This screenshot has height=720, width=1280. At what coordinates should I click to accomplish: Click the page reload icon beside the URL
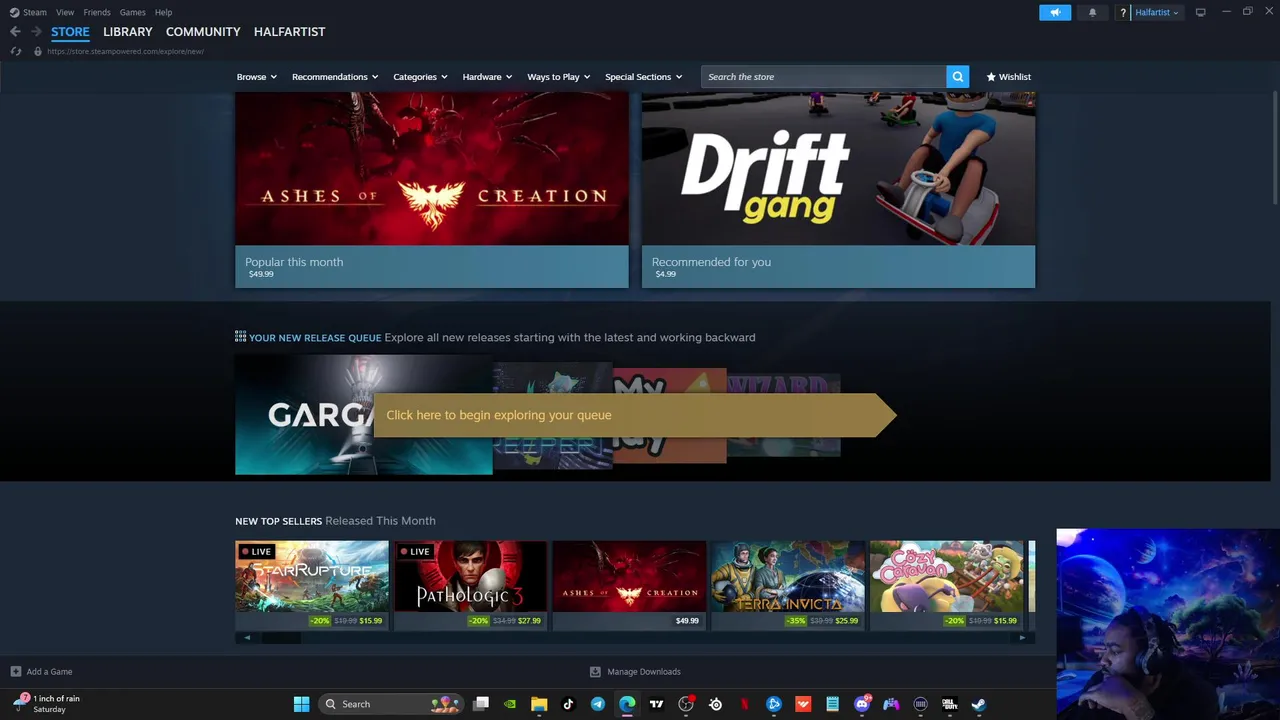[16, 51]
